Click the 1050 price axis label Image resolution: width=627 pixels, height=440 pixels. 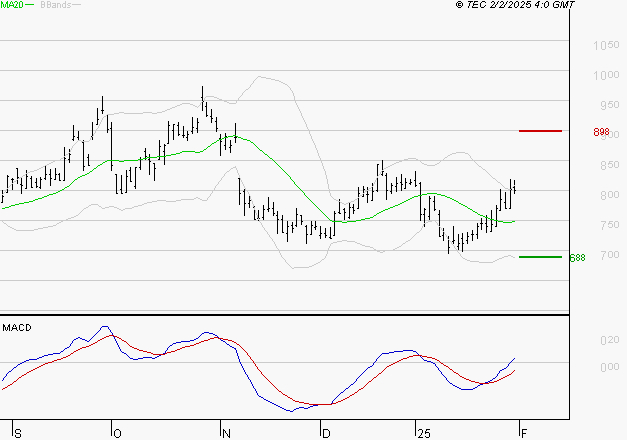click(x=606, y=45)
